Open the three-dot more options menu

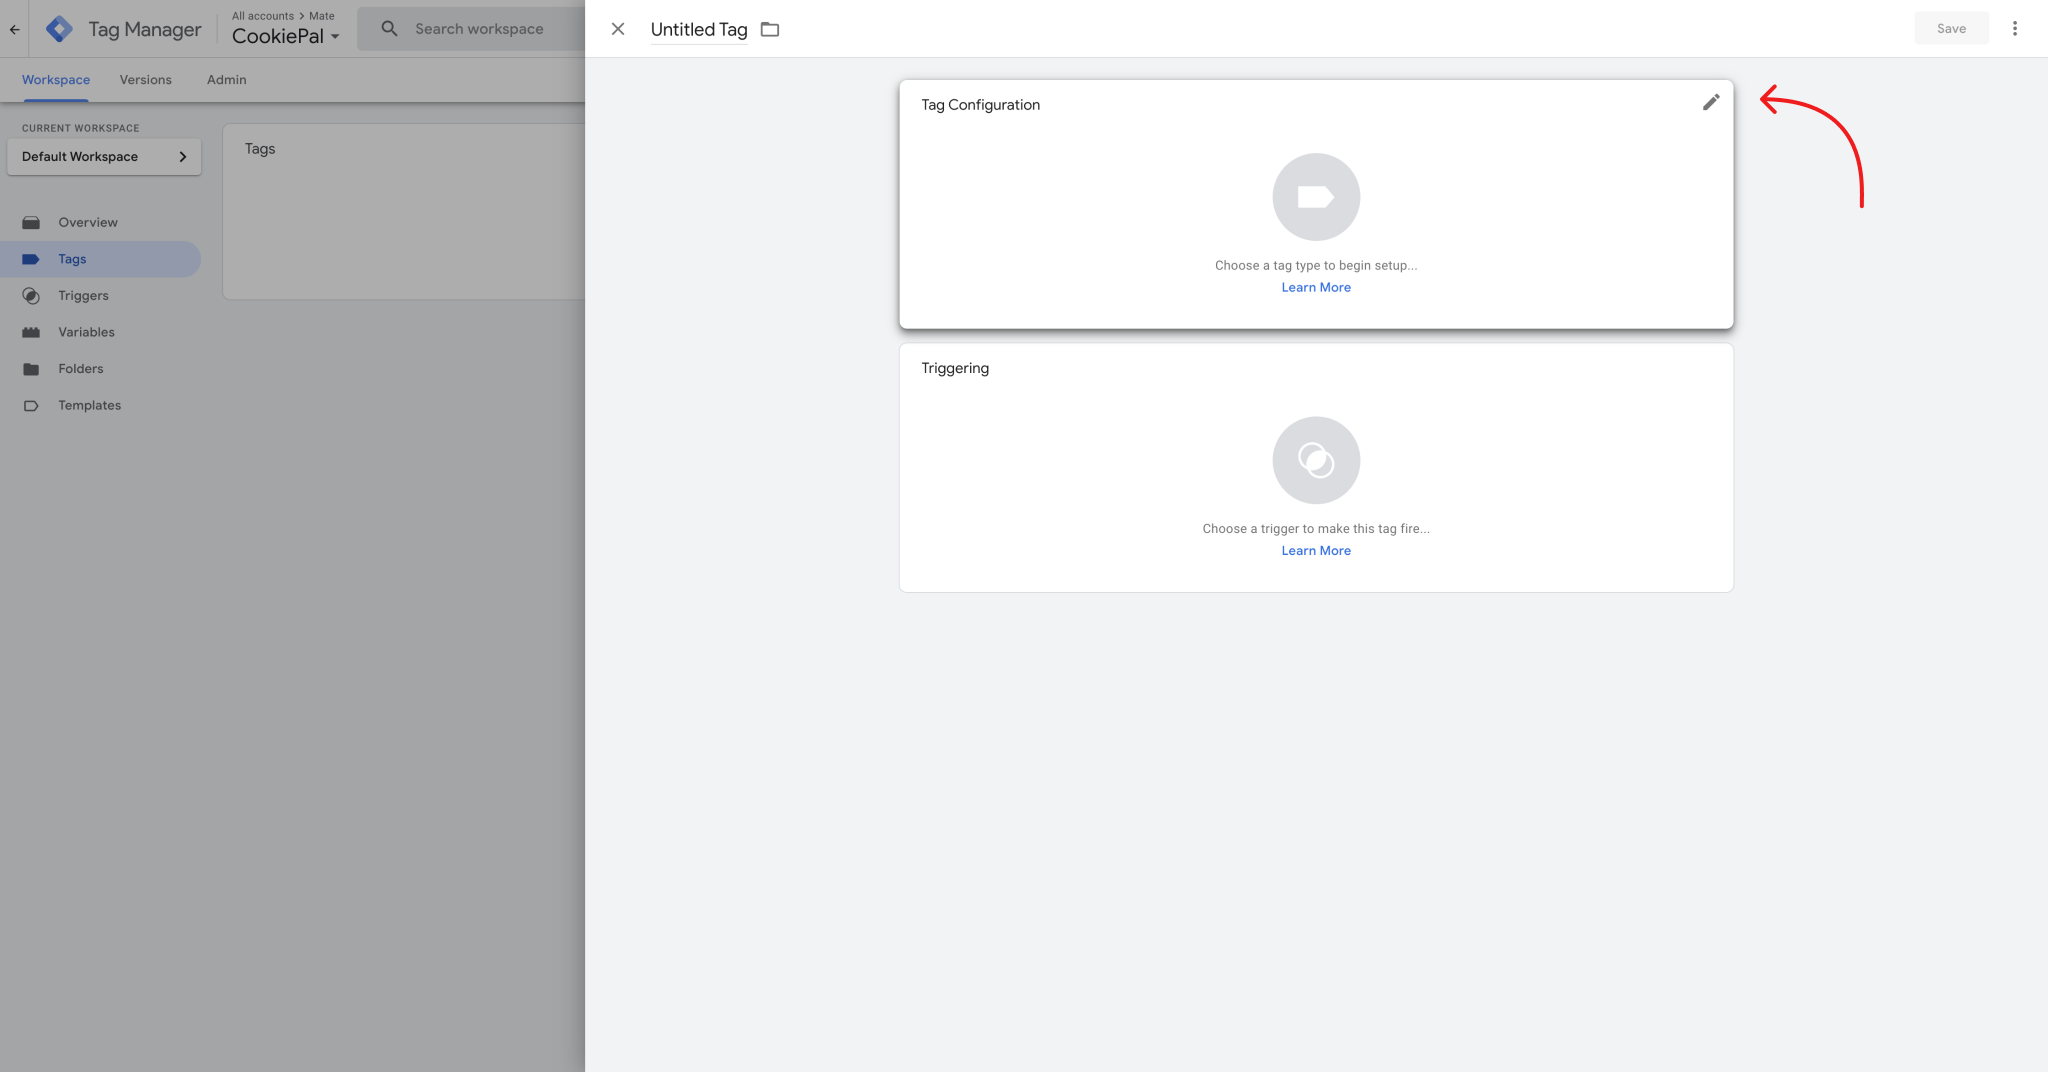[x=2015, y=29]
